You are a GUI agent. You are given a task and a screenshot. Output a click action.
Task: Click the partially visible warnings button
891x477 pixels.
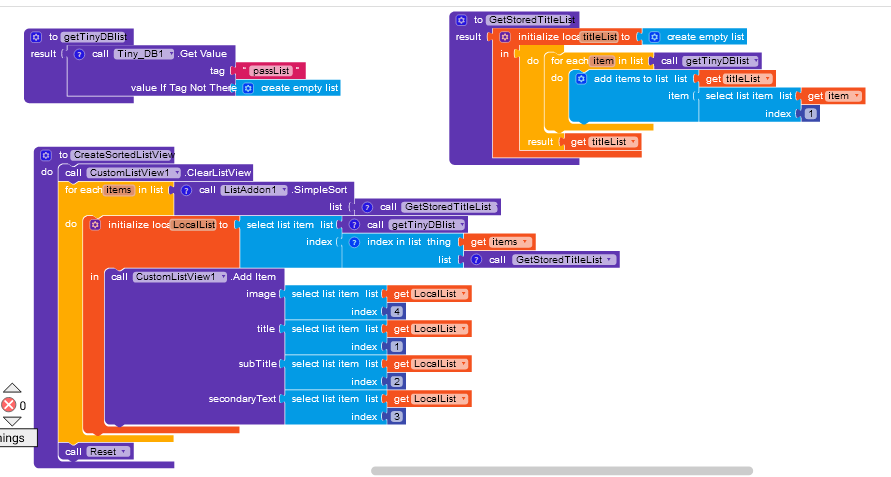18,438
